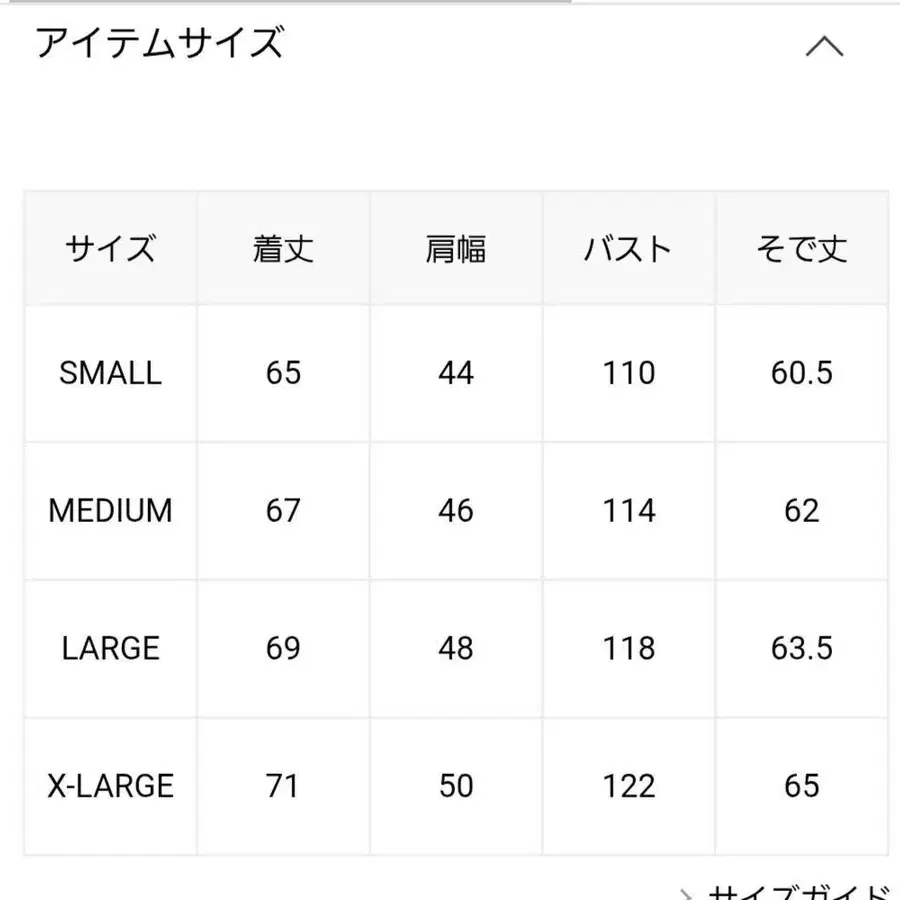The height and width of the screenshot is (900, 900).
Task: Click the バスト column header
Action: 628,248
